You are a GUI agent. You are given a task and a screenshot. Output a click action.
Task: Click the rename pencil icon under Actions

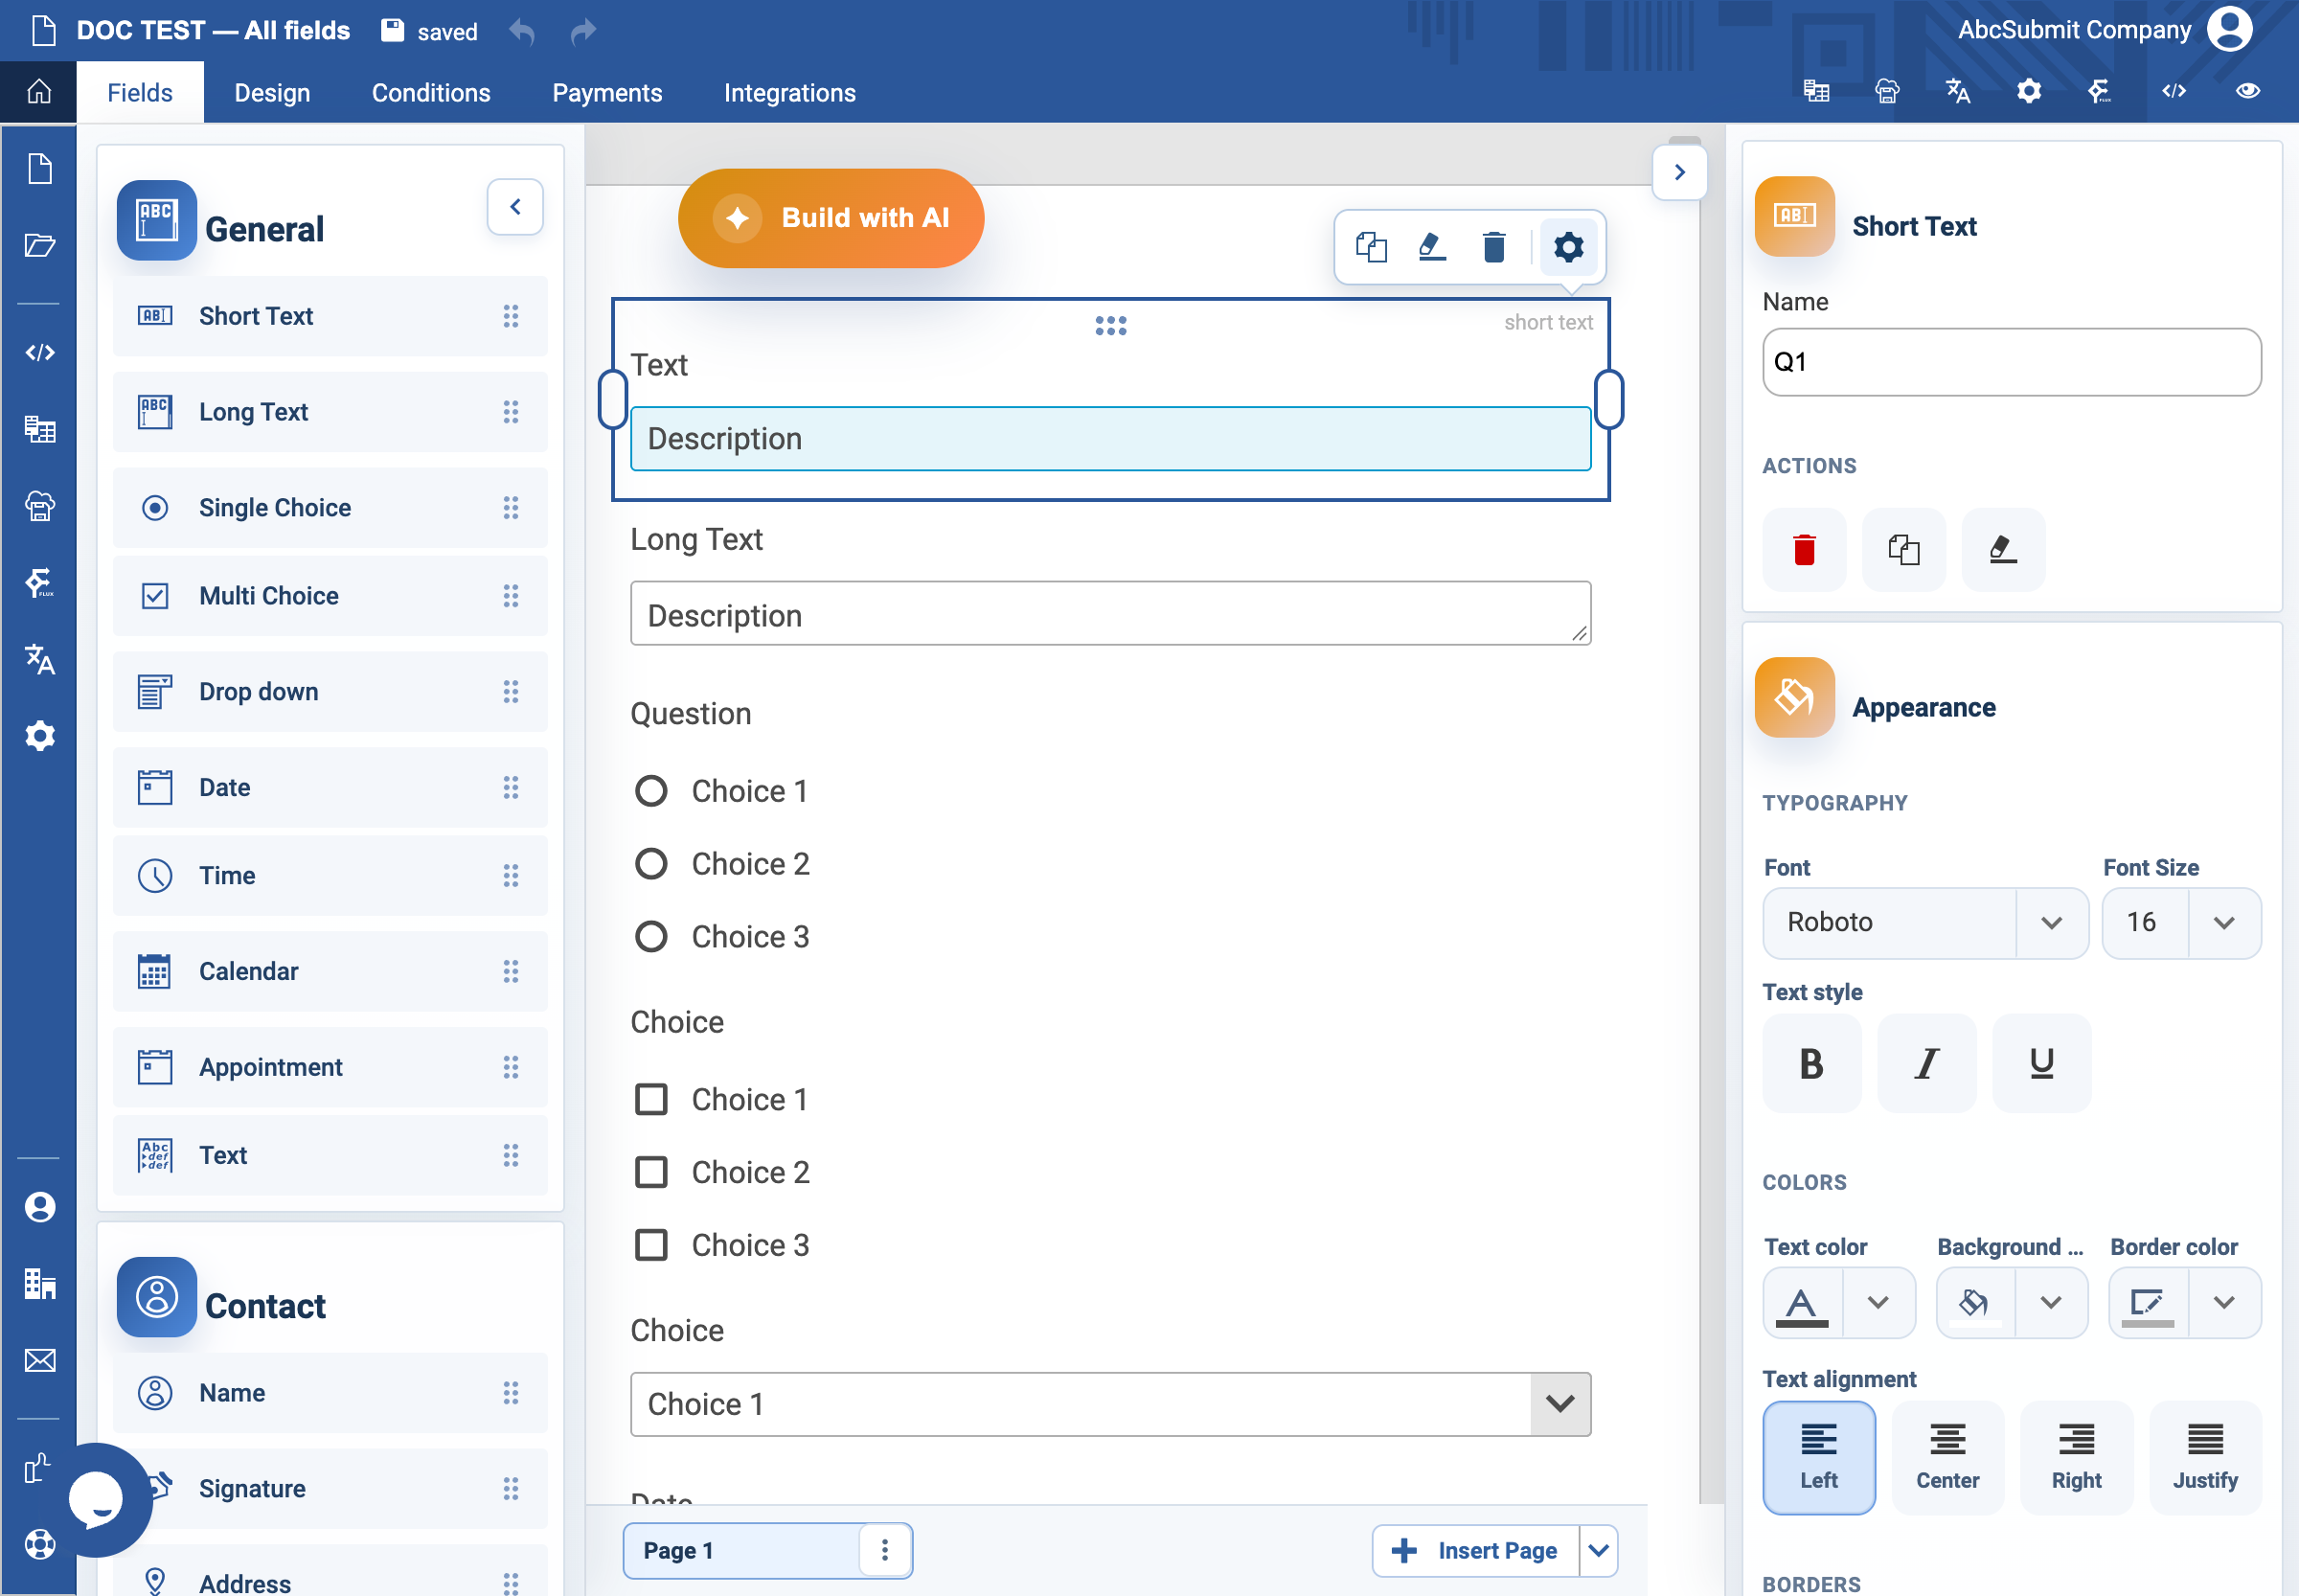pos(2003,549)
